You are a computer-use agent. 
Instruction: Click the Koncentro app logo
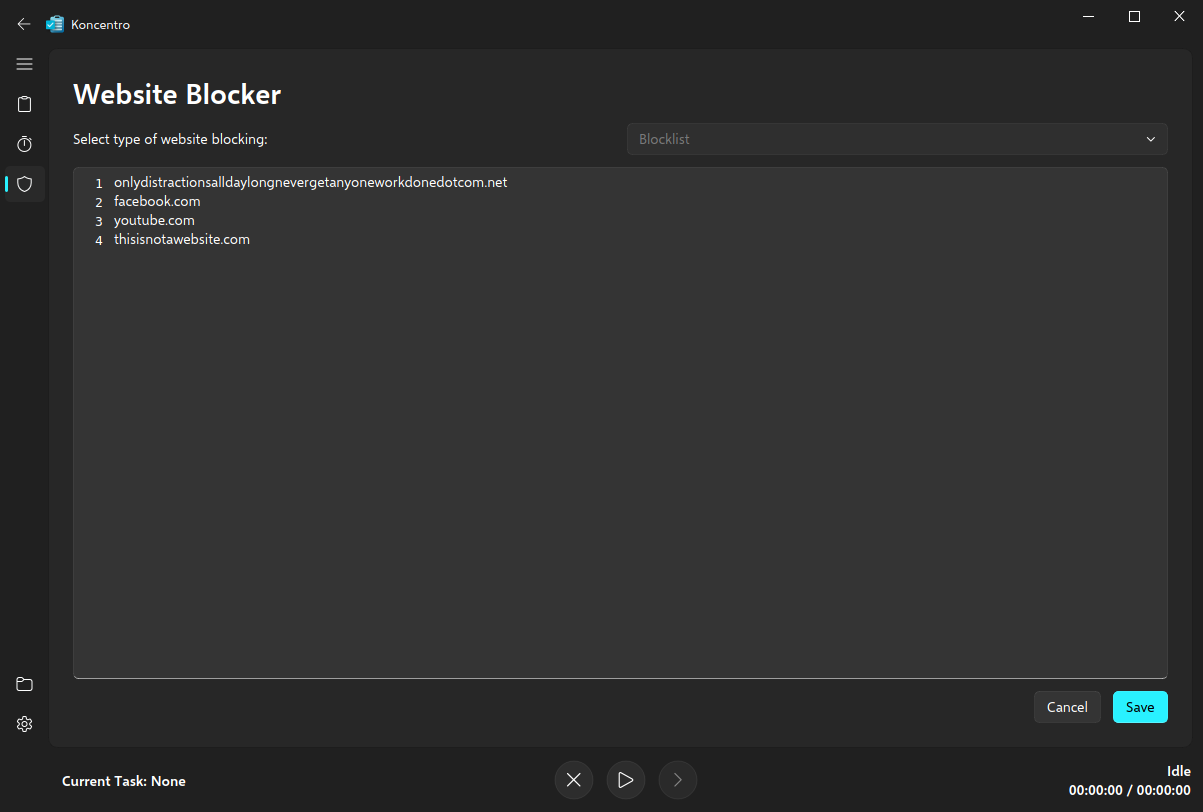point(55,23)
